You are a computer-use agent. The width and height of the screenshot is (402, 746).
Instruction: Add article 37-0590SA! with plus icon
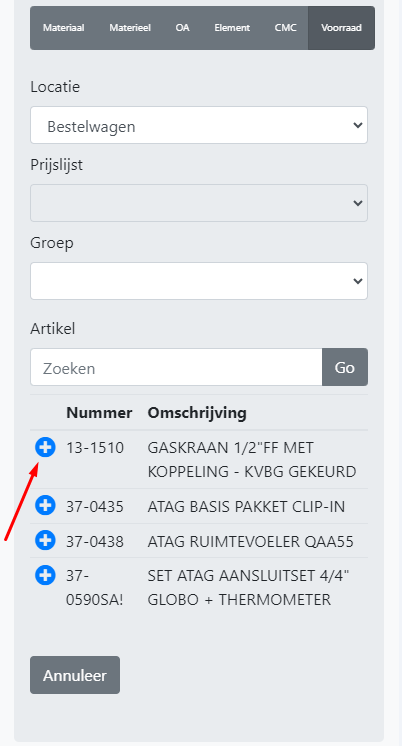(x=45, y=575)
